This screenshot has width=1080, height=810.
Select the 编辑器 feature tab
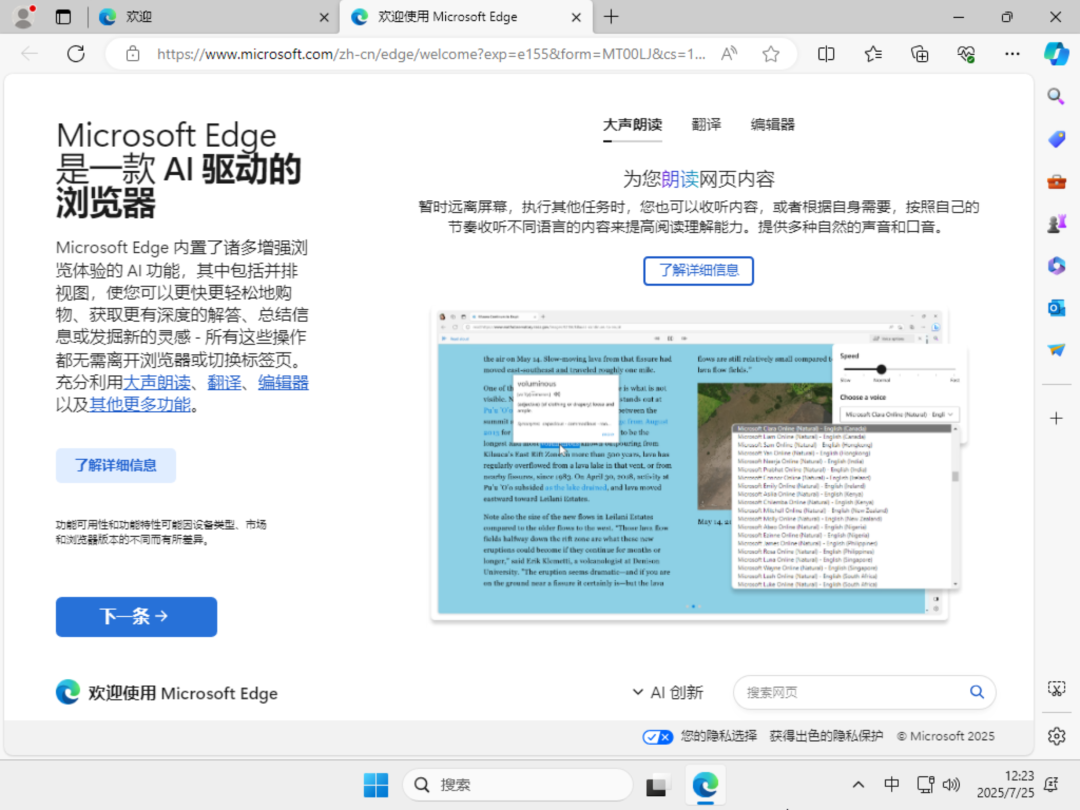tap(772, 125)
